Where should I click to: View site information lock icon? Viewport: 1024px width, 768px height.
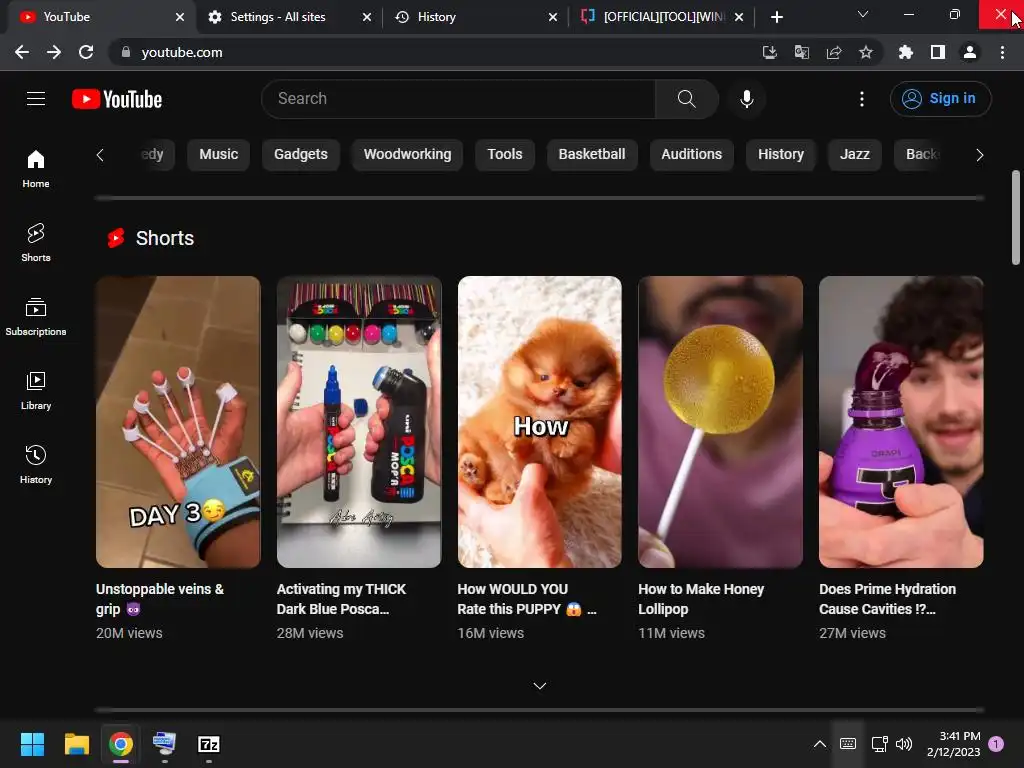tap(125, 52)
